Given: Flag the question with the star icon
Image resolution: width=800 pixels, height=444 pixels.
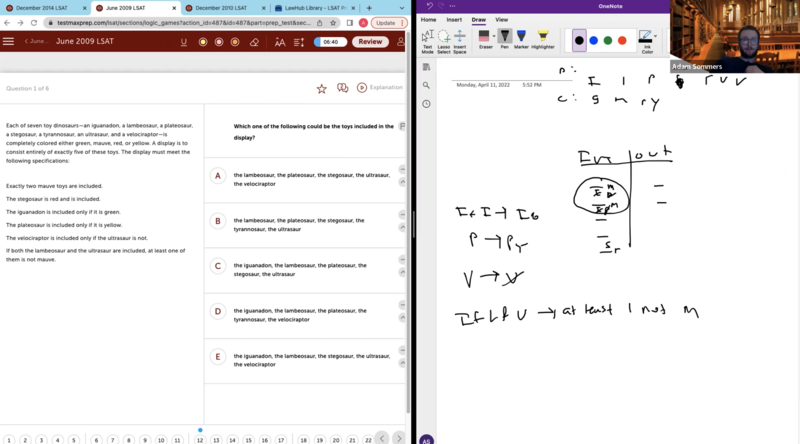Looking at the screenshot, I should click(321, 88).
